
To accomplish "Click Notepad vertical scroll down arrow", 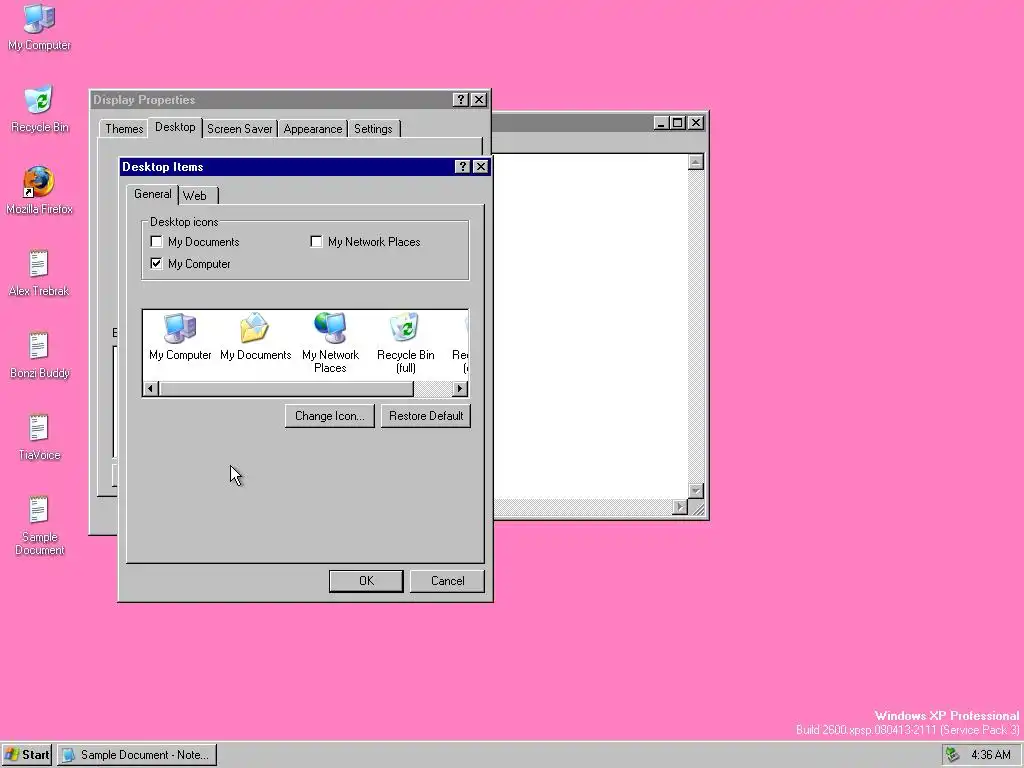I will [696, 491].
